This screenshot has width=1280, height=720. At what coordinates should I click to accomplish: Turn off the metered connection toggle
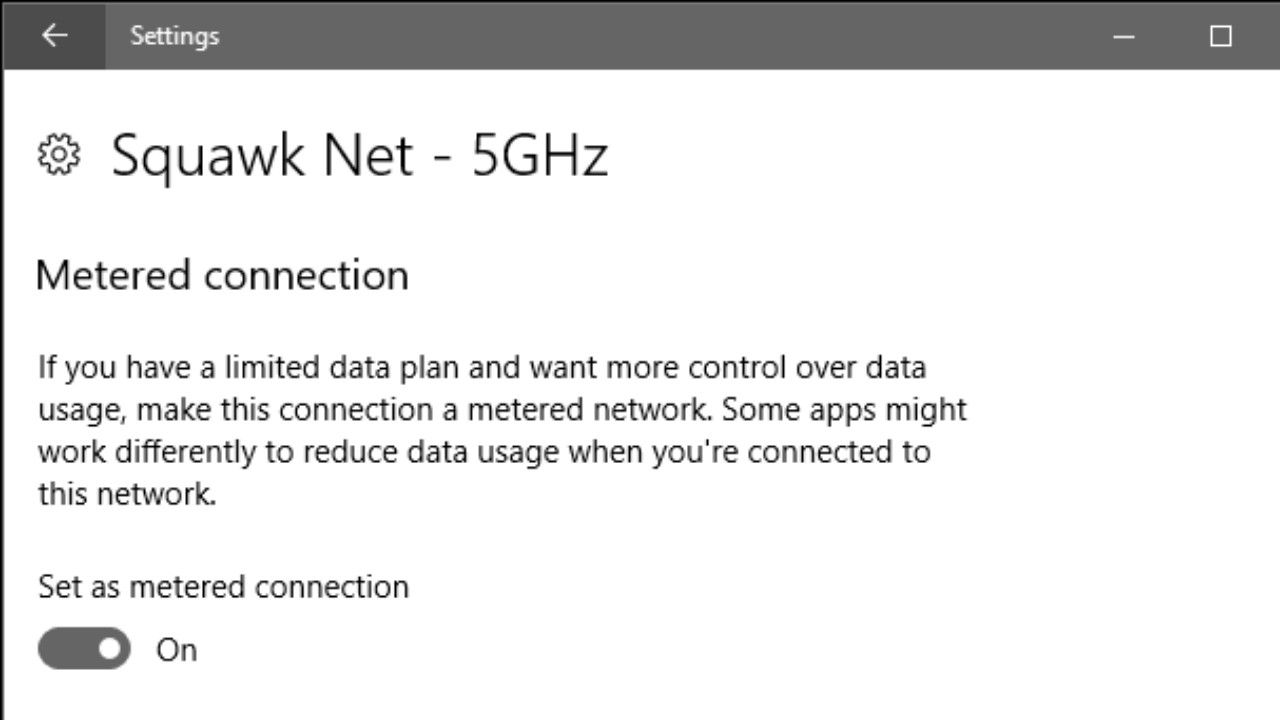point(84,649)
